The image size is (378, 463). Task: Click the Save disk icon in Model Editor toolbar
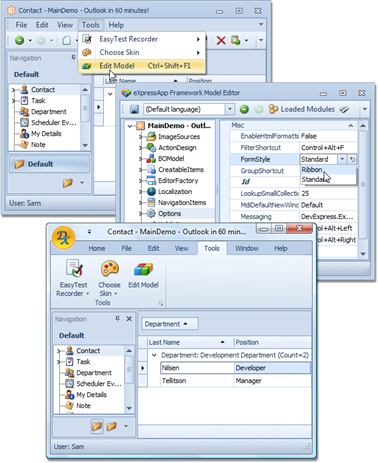(134, 109)
